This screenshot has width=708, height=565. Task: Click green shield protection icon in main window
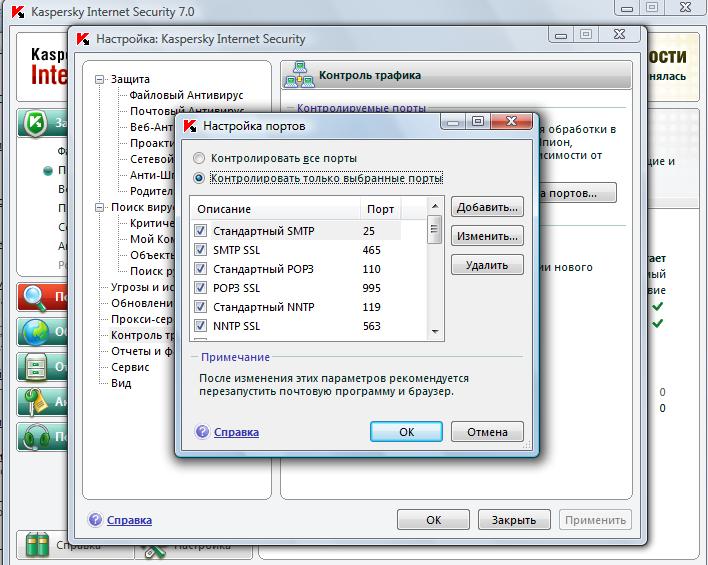pyautogui.click(x=36, y=123)
